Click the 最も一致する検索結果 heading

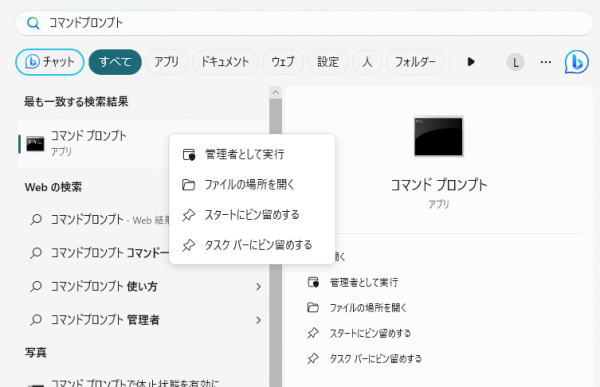coord(76,102)
